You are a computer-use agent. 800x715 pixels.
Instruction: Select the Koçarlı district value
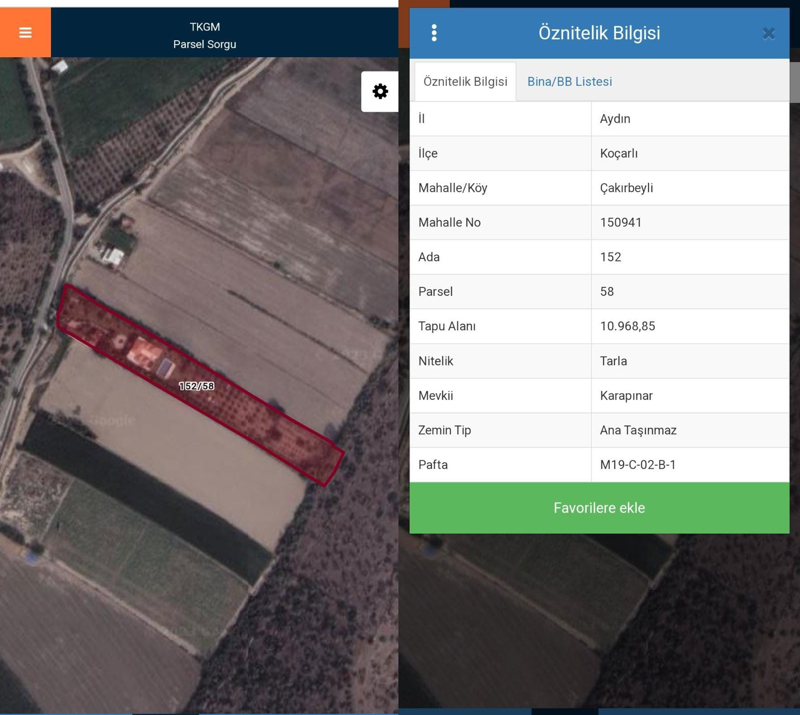[619, 153]
